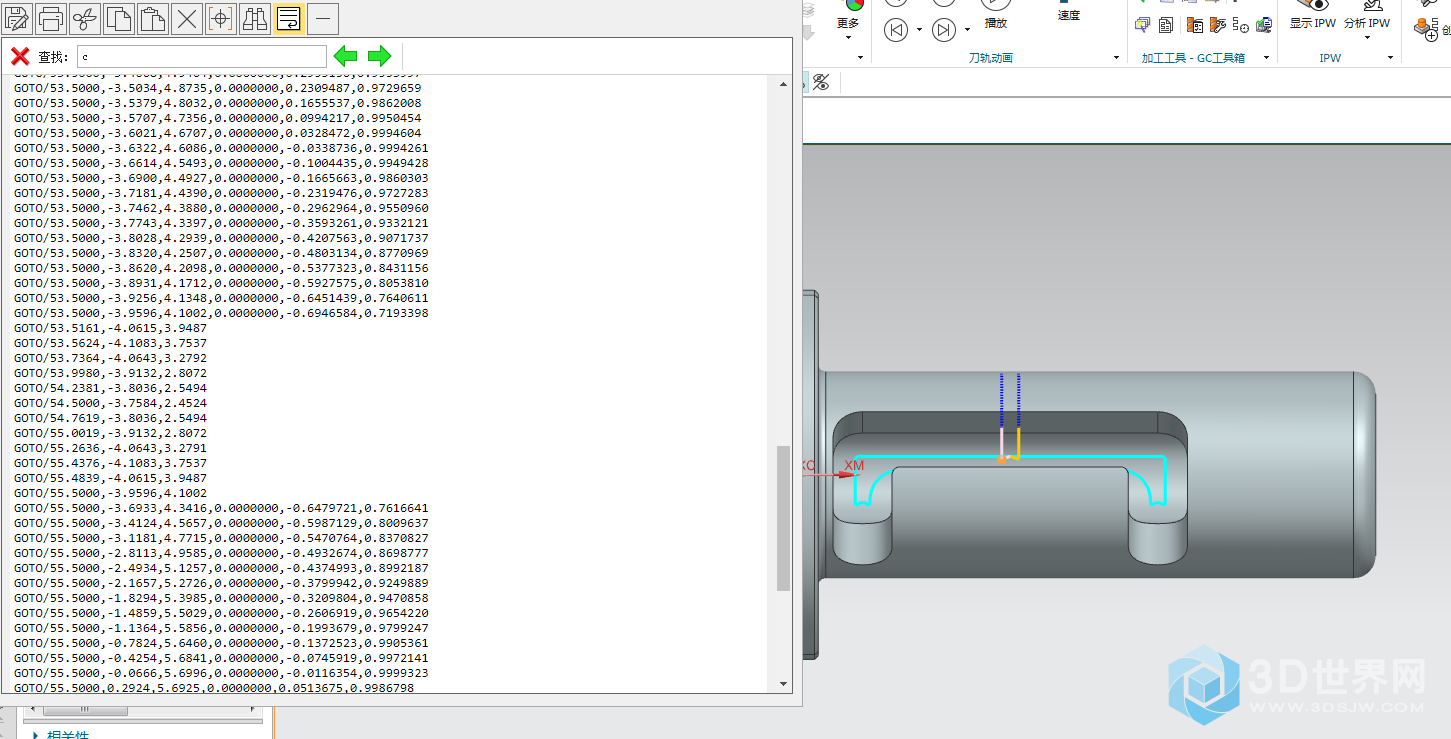Click the listing window scroll down arrow
Screen dimensions: 1451x739
coord(783,684)
